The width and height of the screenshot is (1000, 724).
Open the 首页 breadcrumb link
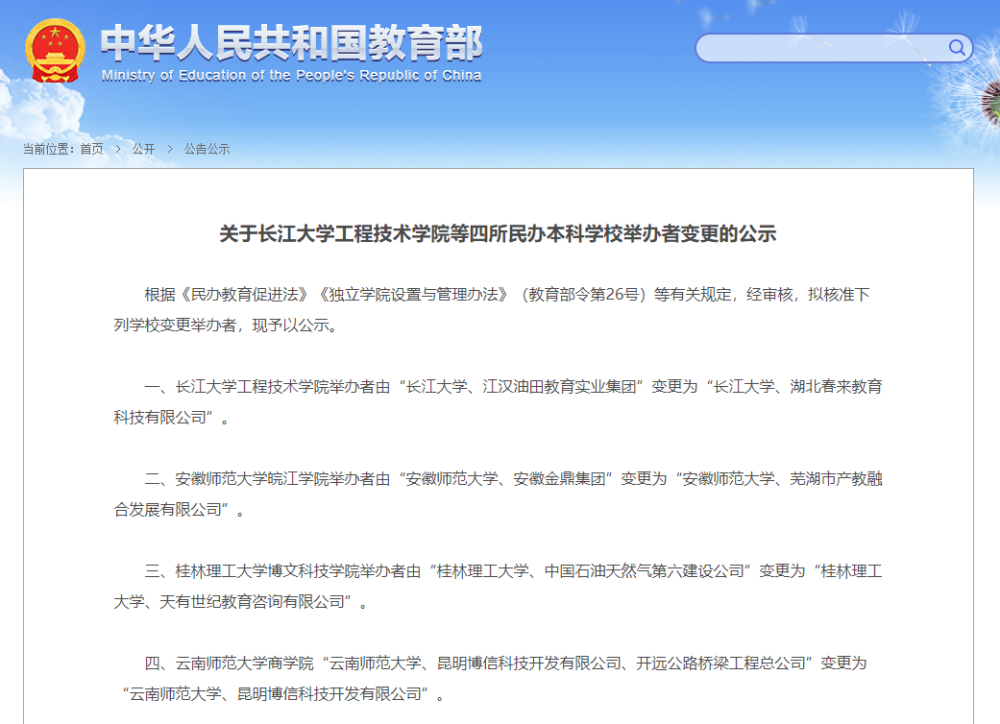click(x=92, y=149)
